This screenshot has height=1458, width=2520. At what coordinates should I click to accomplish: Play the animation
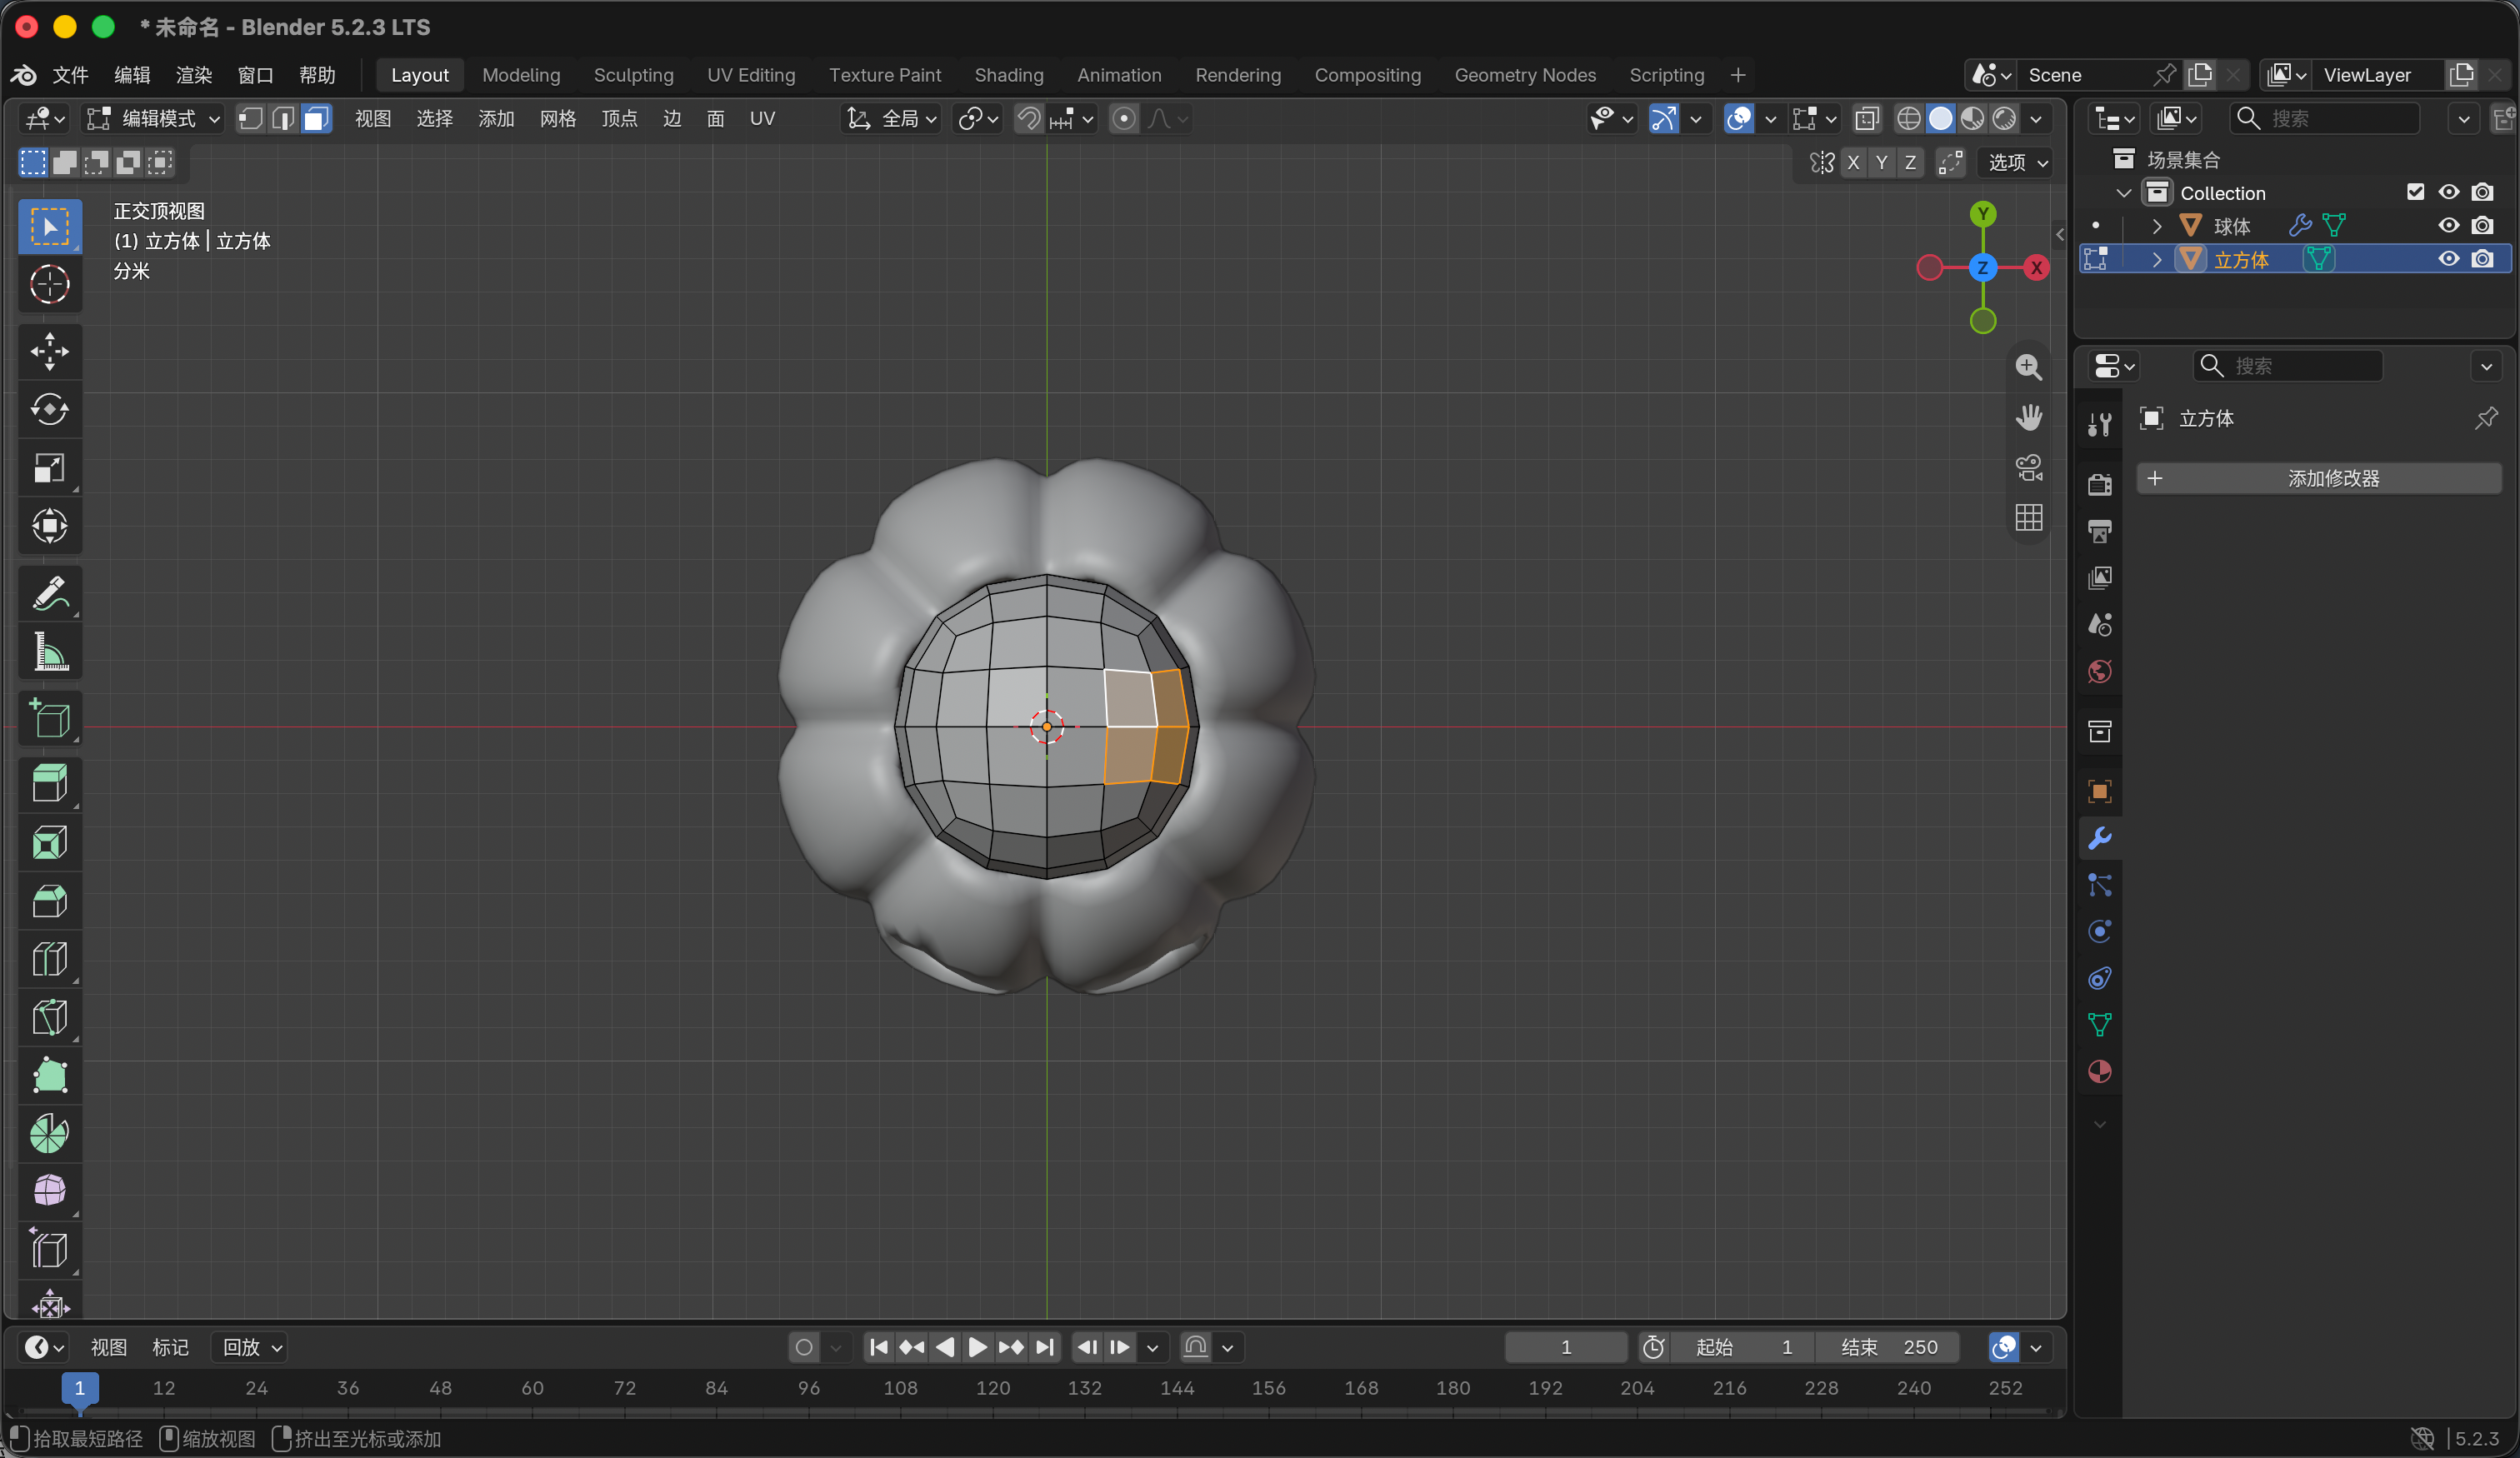977,1347
